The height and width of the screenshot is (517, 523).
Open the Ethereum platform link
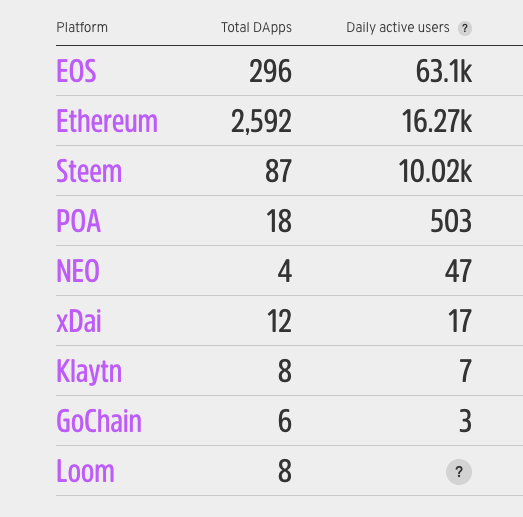click(x=107, y=121)
